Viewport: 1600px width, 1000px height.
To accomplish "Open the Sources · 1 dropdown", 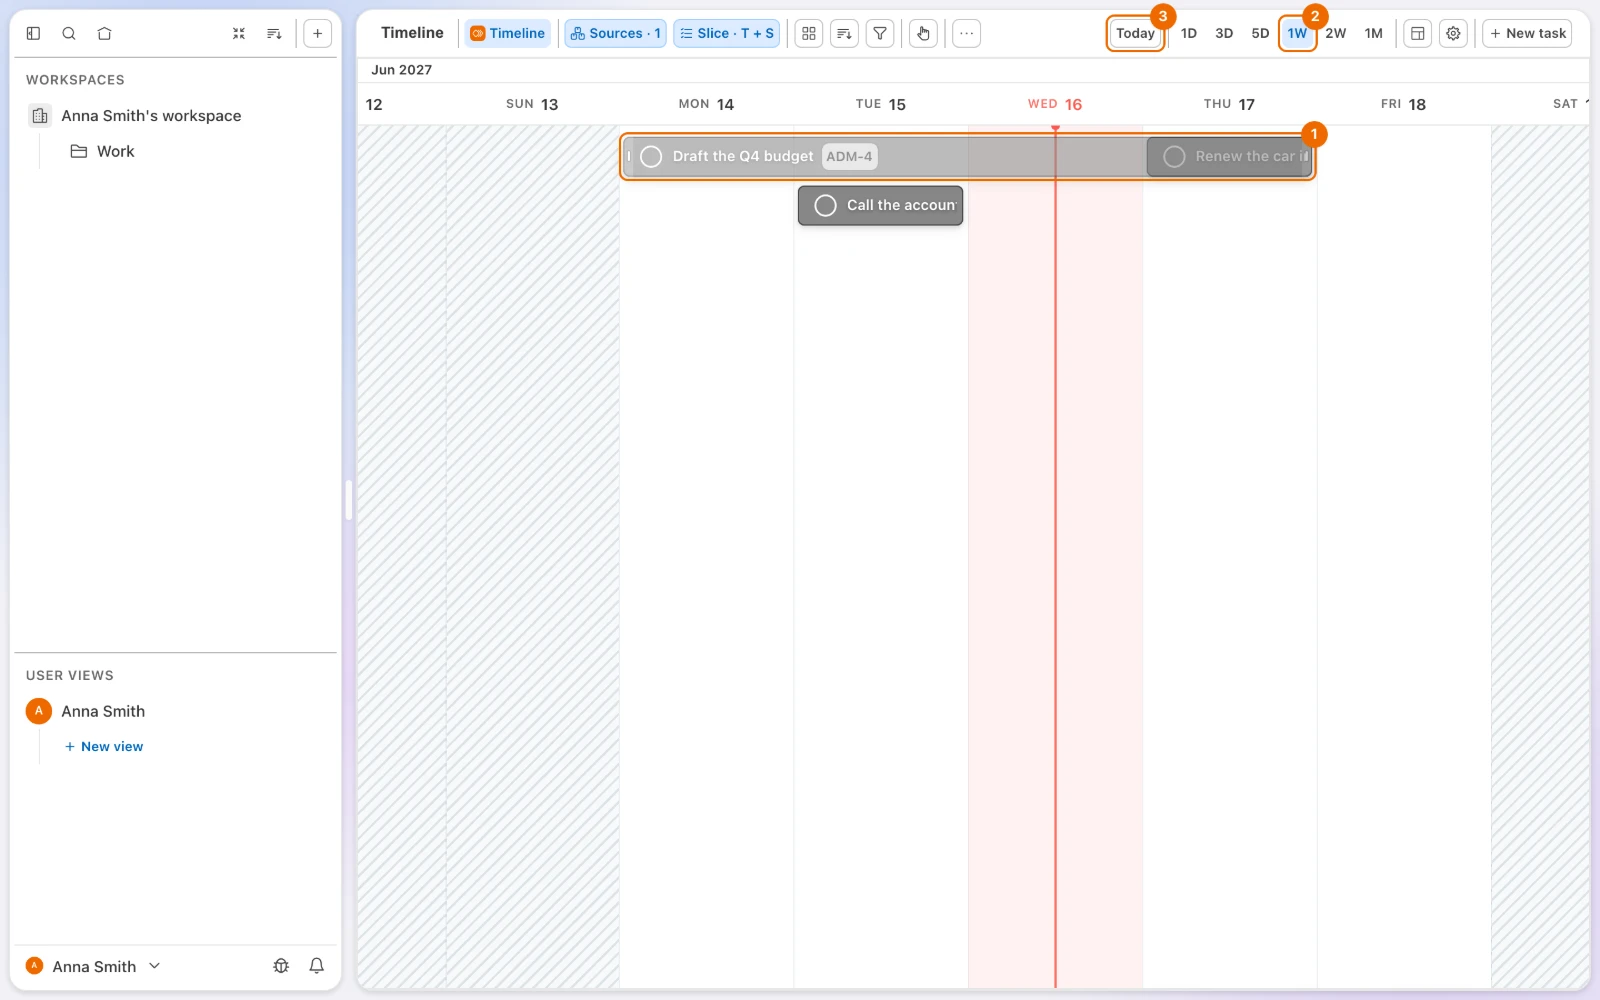I will [x=615, y=33].
